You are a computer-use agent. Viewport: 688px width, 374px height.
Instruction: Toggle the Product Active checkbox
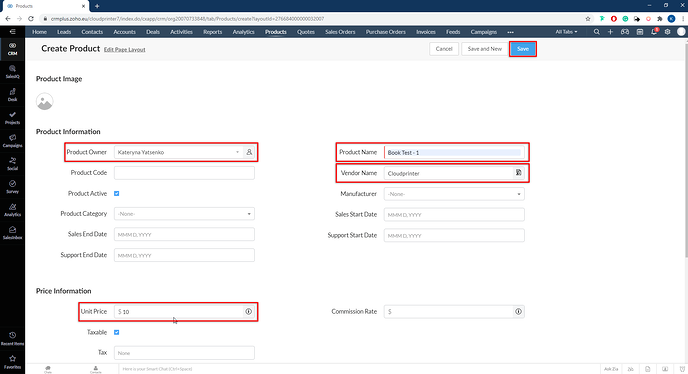point(116,193)
